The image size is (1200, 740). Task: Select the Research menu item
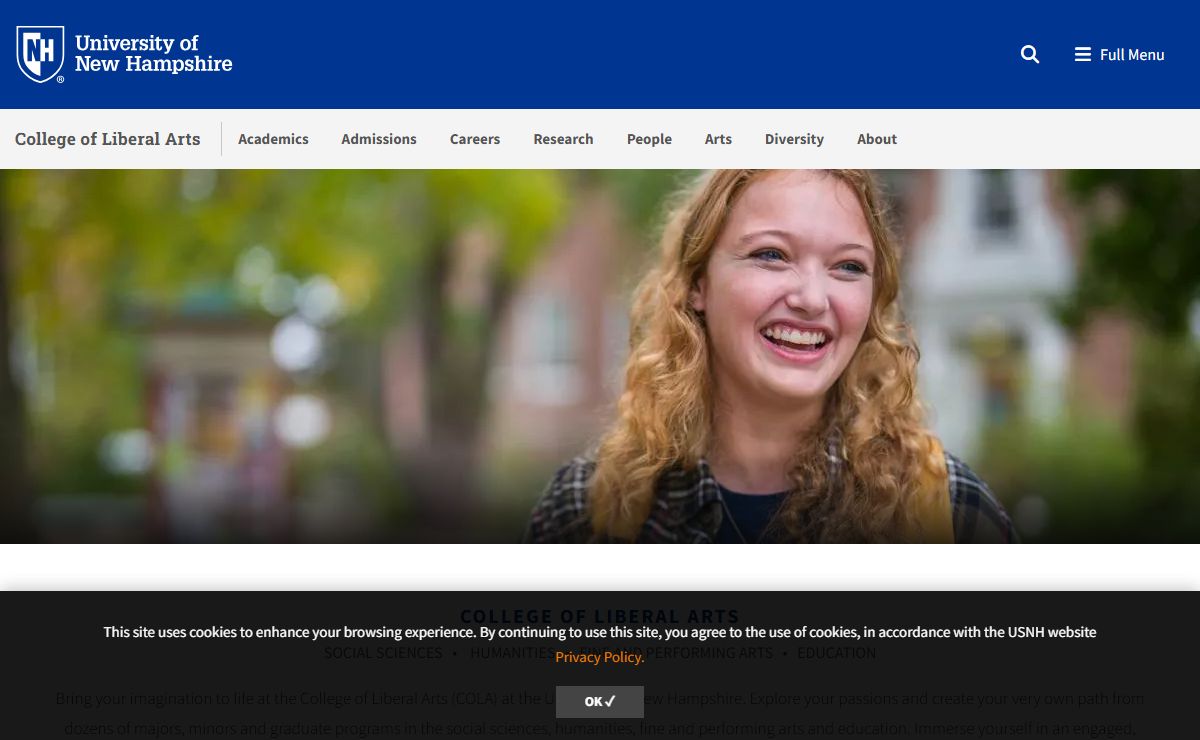point(563,139)
